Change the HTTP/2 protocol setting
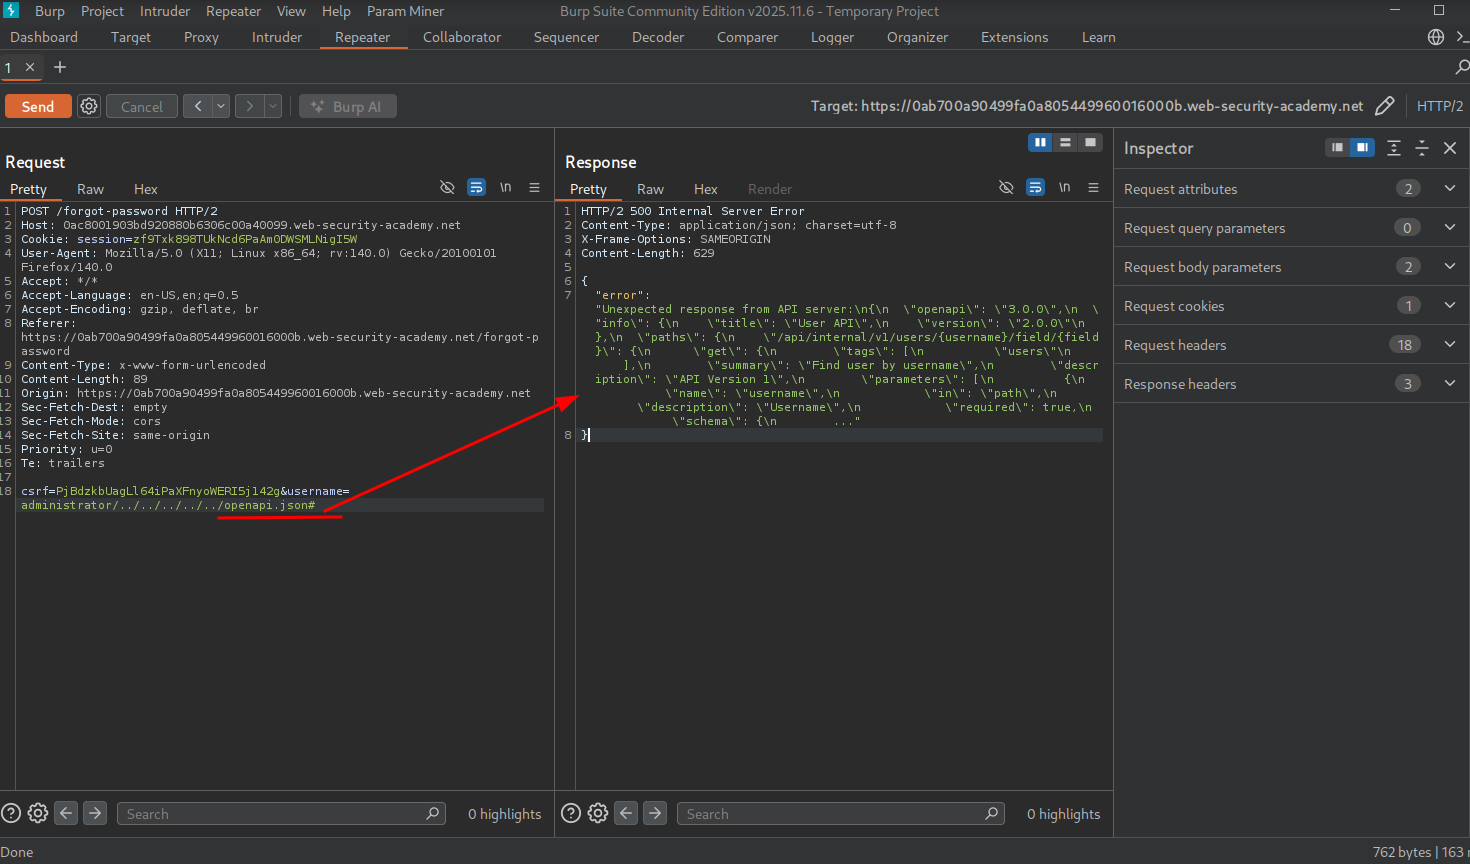 pyautogui.click(x=1440, y=106)
